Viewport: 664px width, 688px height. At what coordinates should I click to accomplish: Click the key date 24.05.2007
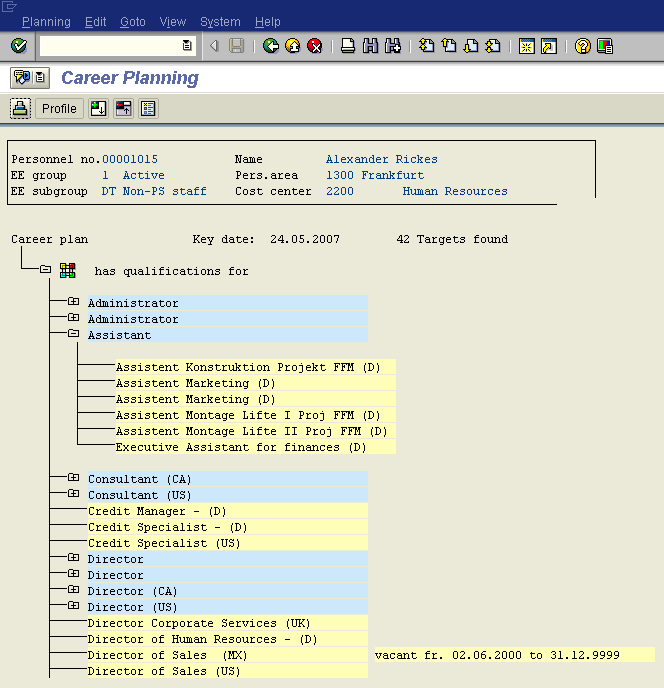pyautogui.click(x=305, y=239)
